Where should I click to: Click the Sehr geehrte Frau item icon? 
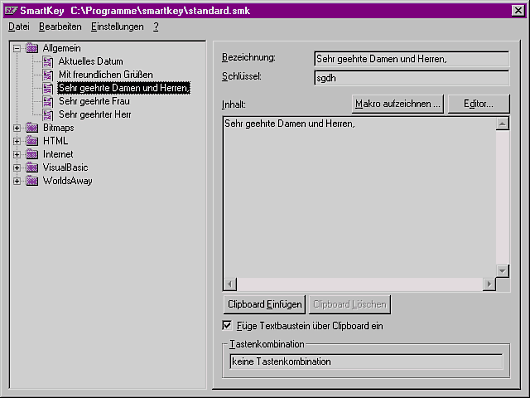(48, 101)
